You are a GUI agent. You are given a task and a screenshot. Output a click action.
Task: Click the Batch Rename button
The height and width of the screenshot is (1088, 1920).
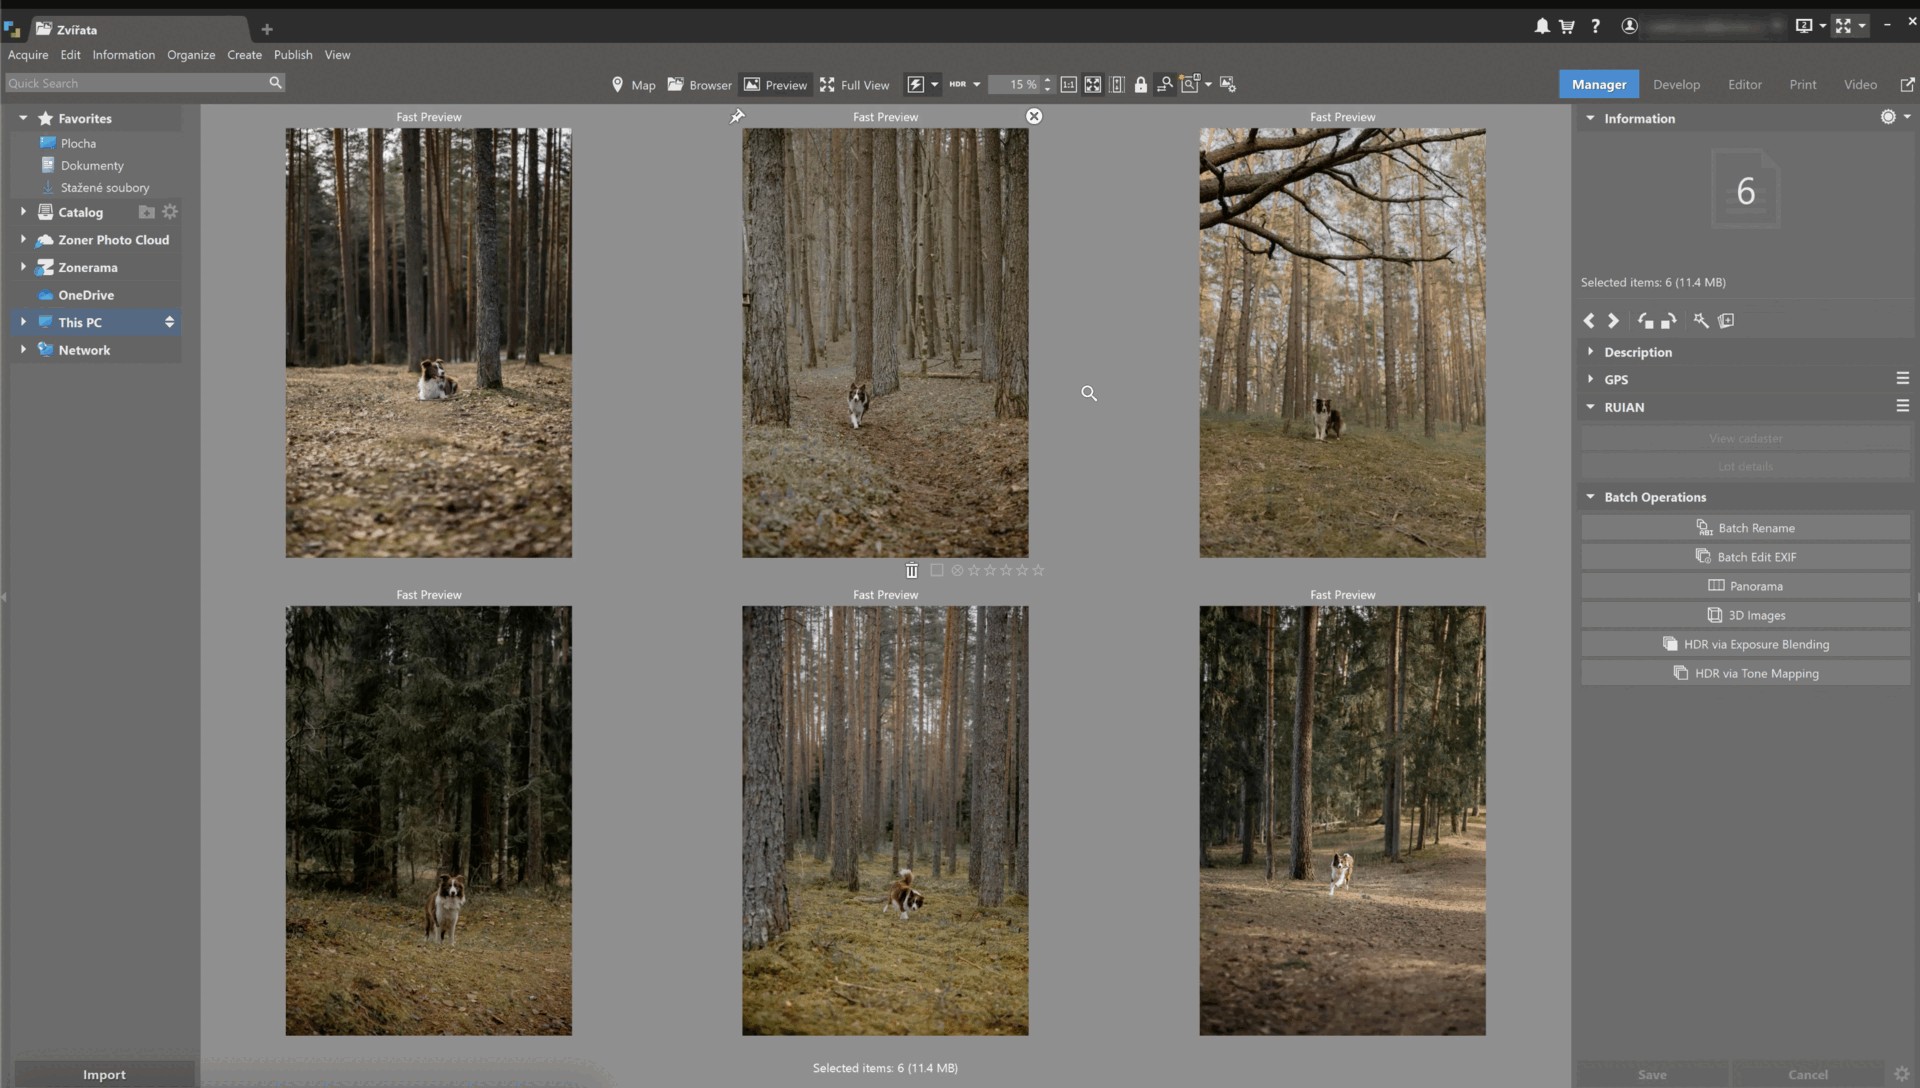(1745, 527)
